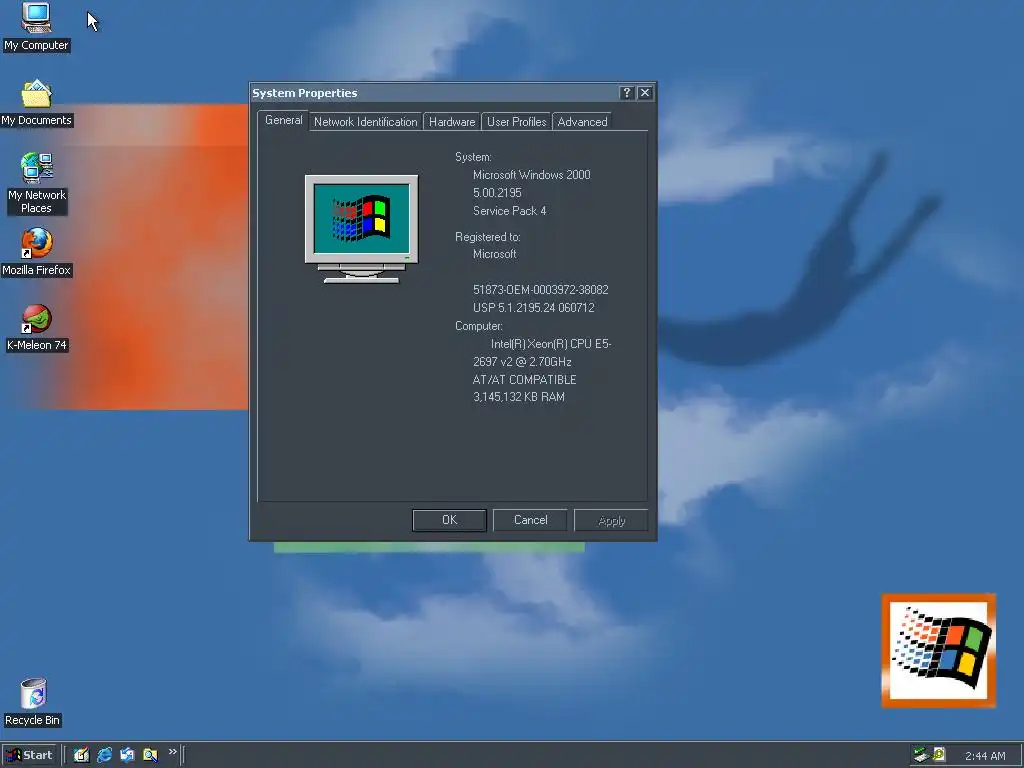Click the 'AT/AT COMPATIBLE' text
The width and height of the screenshot is (1024, 768).
[524, 379]
